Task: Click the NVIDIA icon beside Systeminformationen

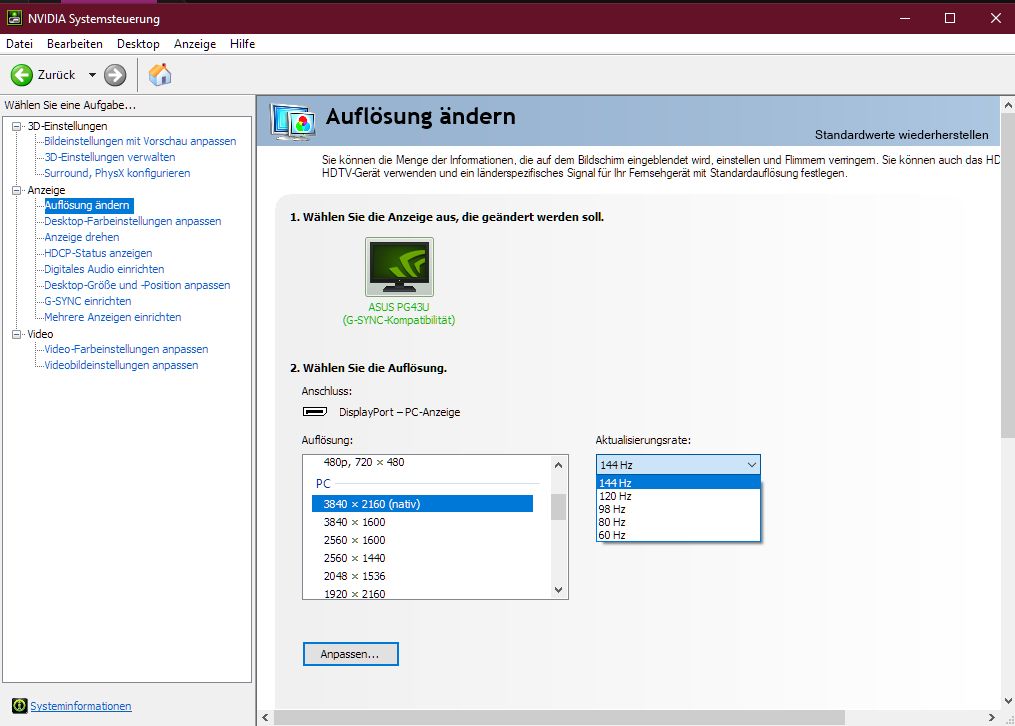Action: (x=19, y=706)
